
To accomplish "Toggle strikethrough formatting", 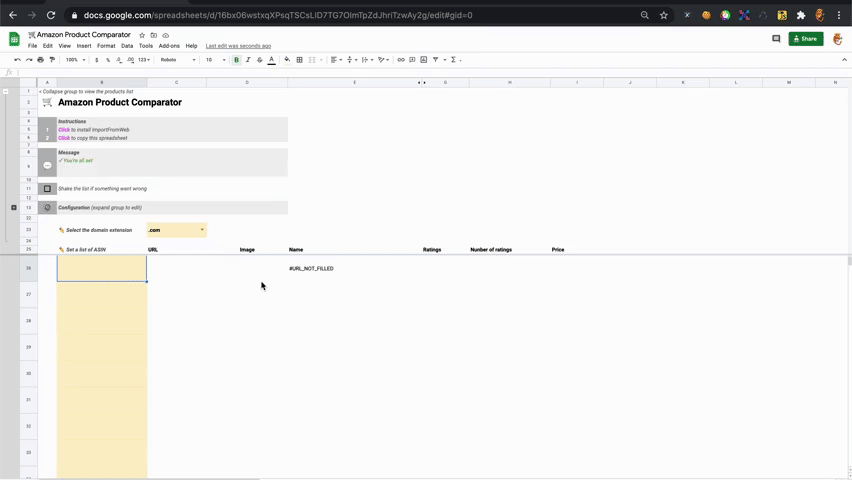I will pos(259,60).
